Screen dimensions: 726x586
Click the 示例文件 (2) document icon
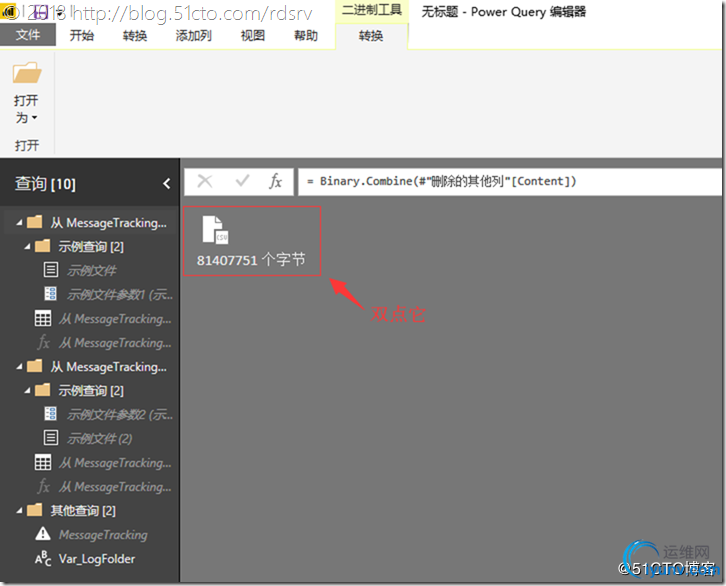51,438
